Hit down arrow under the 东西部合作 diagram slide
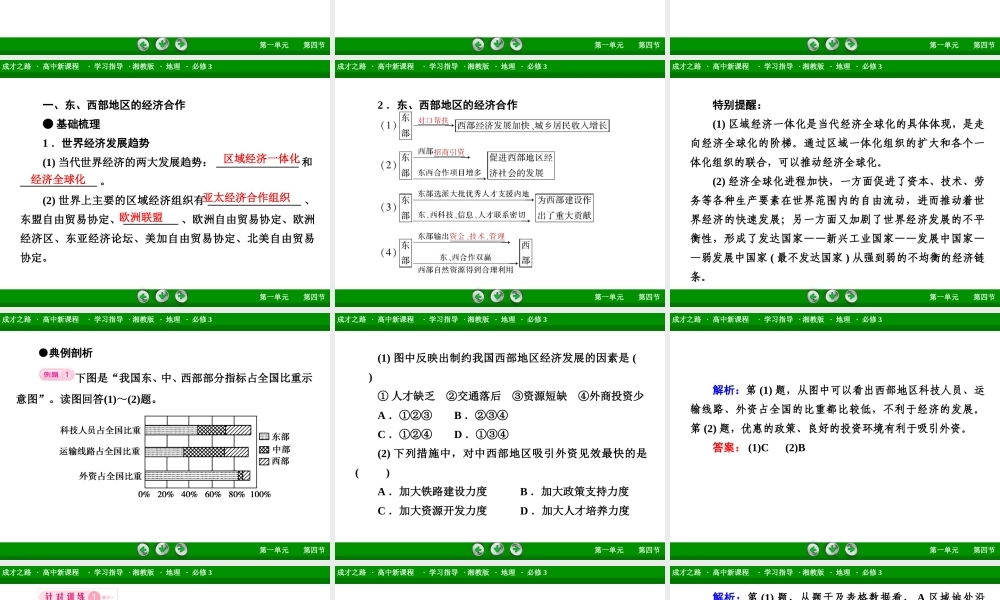This screenshot has height=600, width=1000. [497, 296]
